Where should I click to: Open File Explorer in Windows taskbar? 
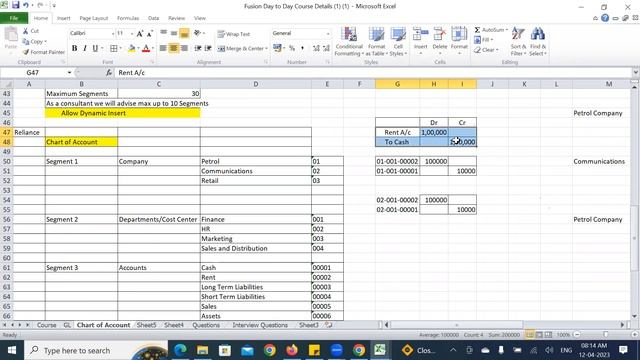(x=202, y=350)
